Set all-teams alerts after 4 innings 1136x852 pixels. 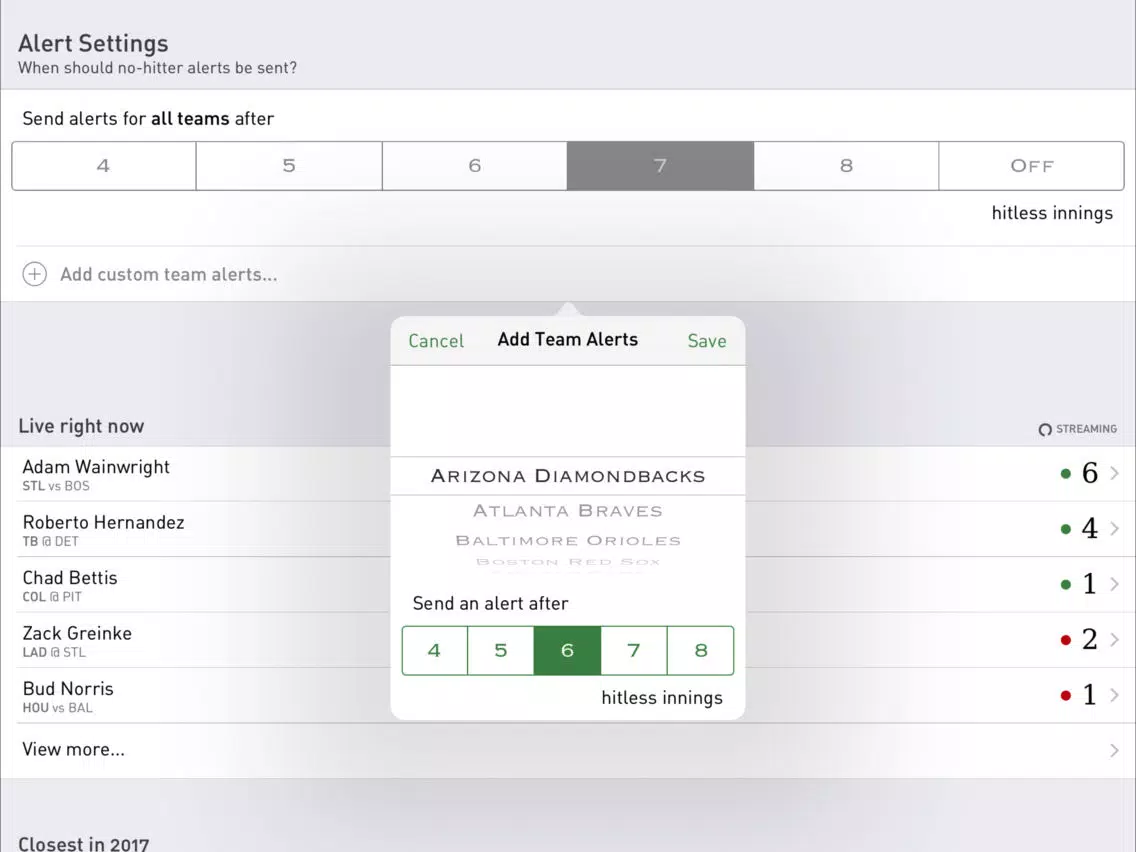(104, 166)
